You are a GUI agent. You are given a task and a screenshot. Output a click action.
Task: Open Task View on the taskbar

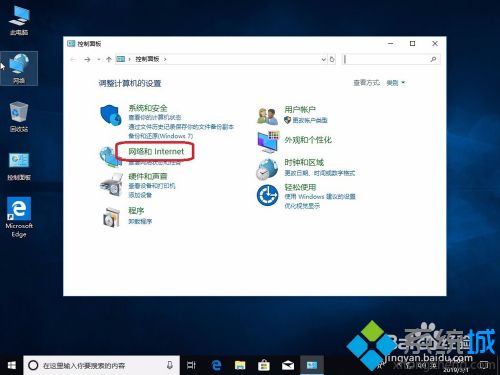[191, 365]
